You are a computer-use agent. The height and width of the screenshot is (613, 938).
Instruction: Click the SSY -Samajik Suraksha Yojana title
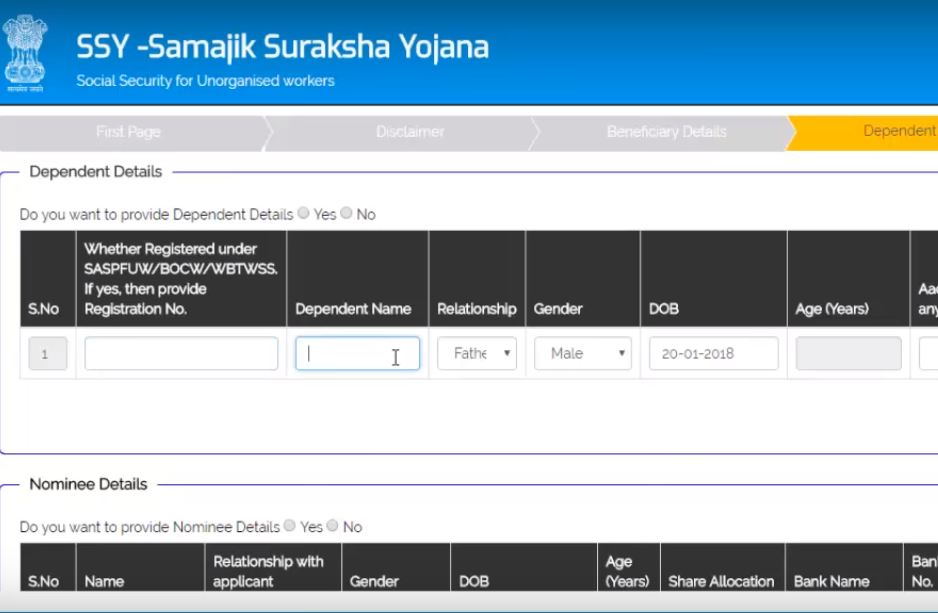[283, 46]
